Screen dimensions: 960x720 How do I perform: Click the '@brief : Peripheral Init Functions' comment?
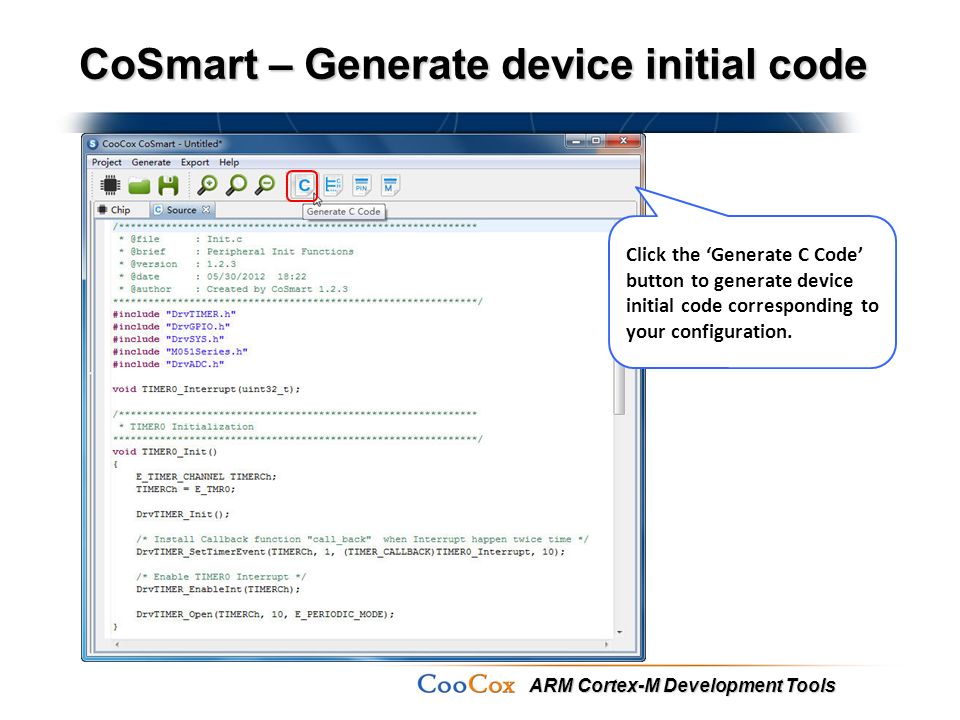pyautogui.click(x=236, y=252)
